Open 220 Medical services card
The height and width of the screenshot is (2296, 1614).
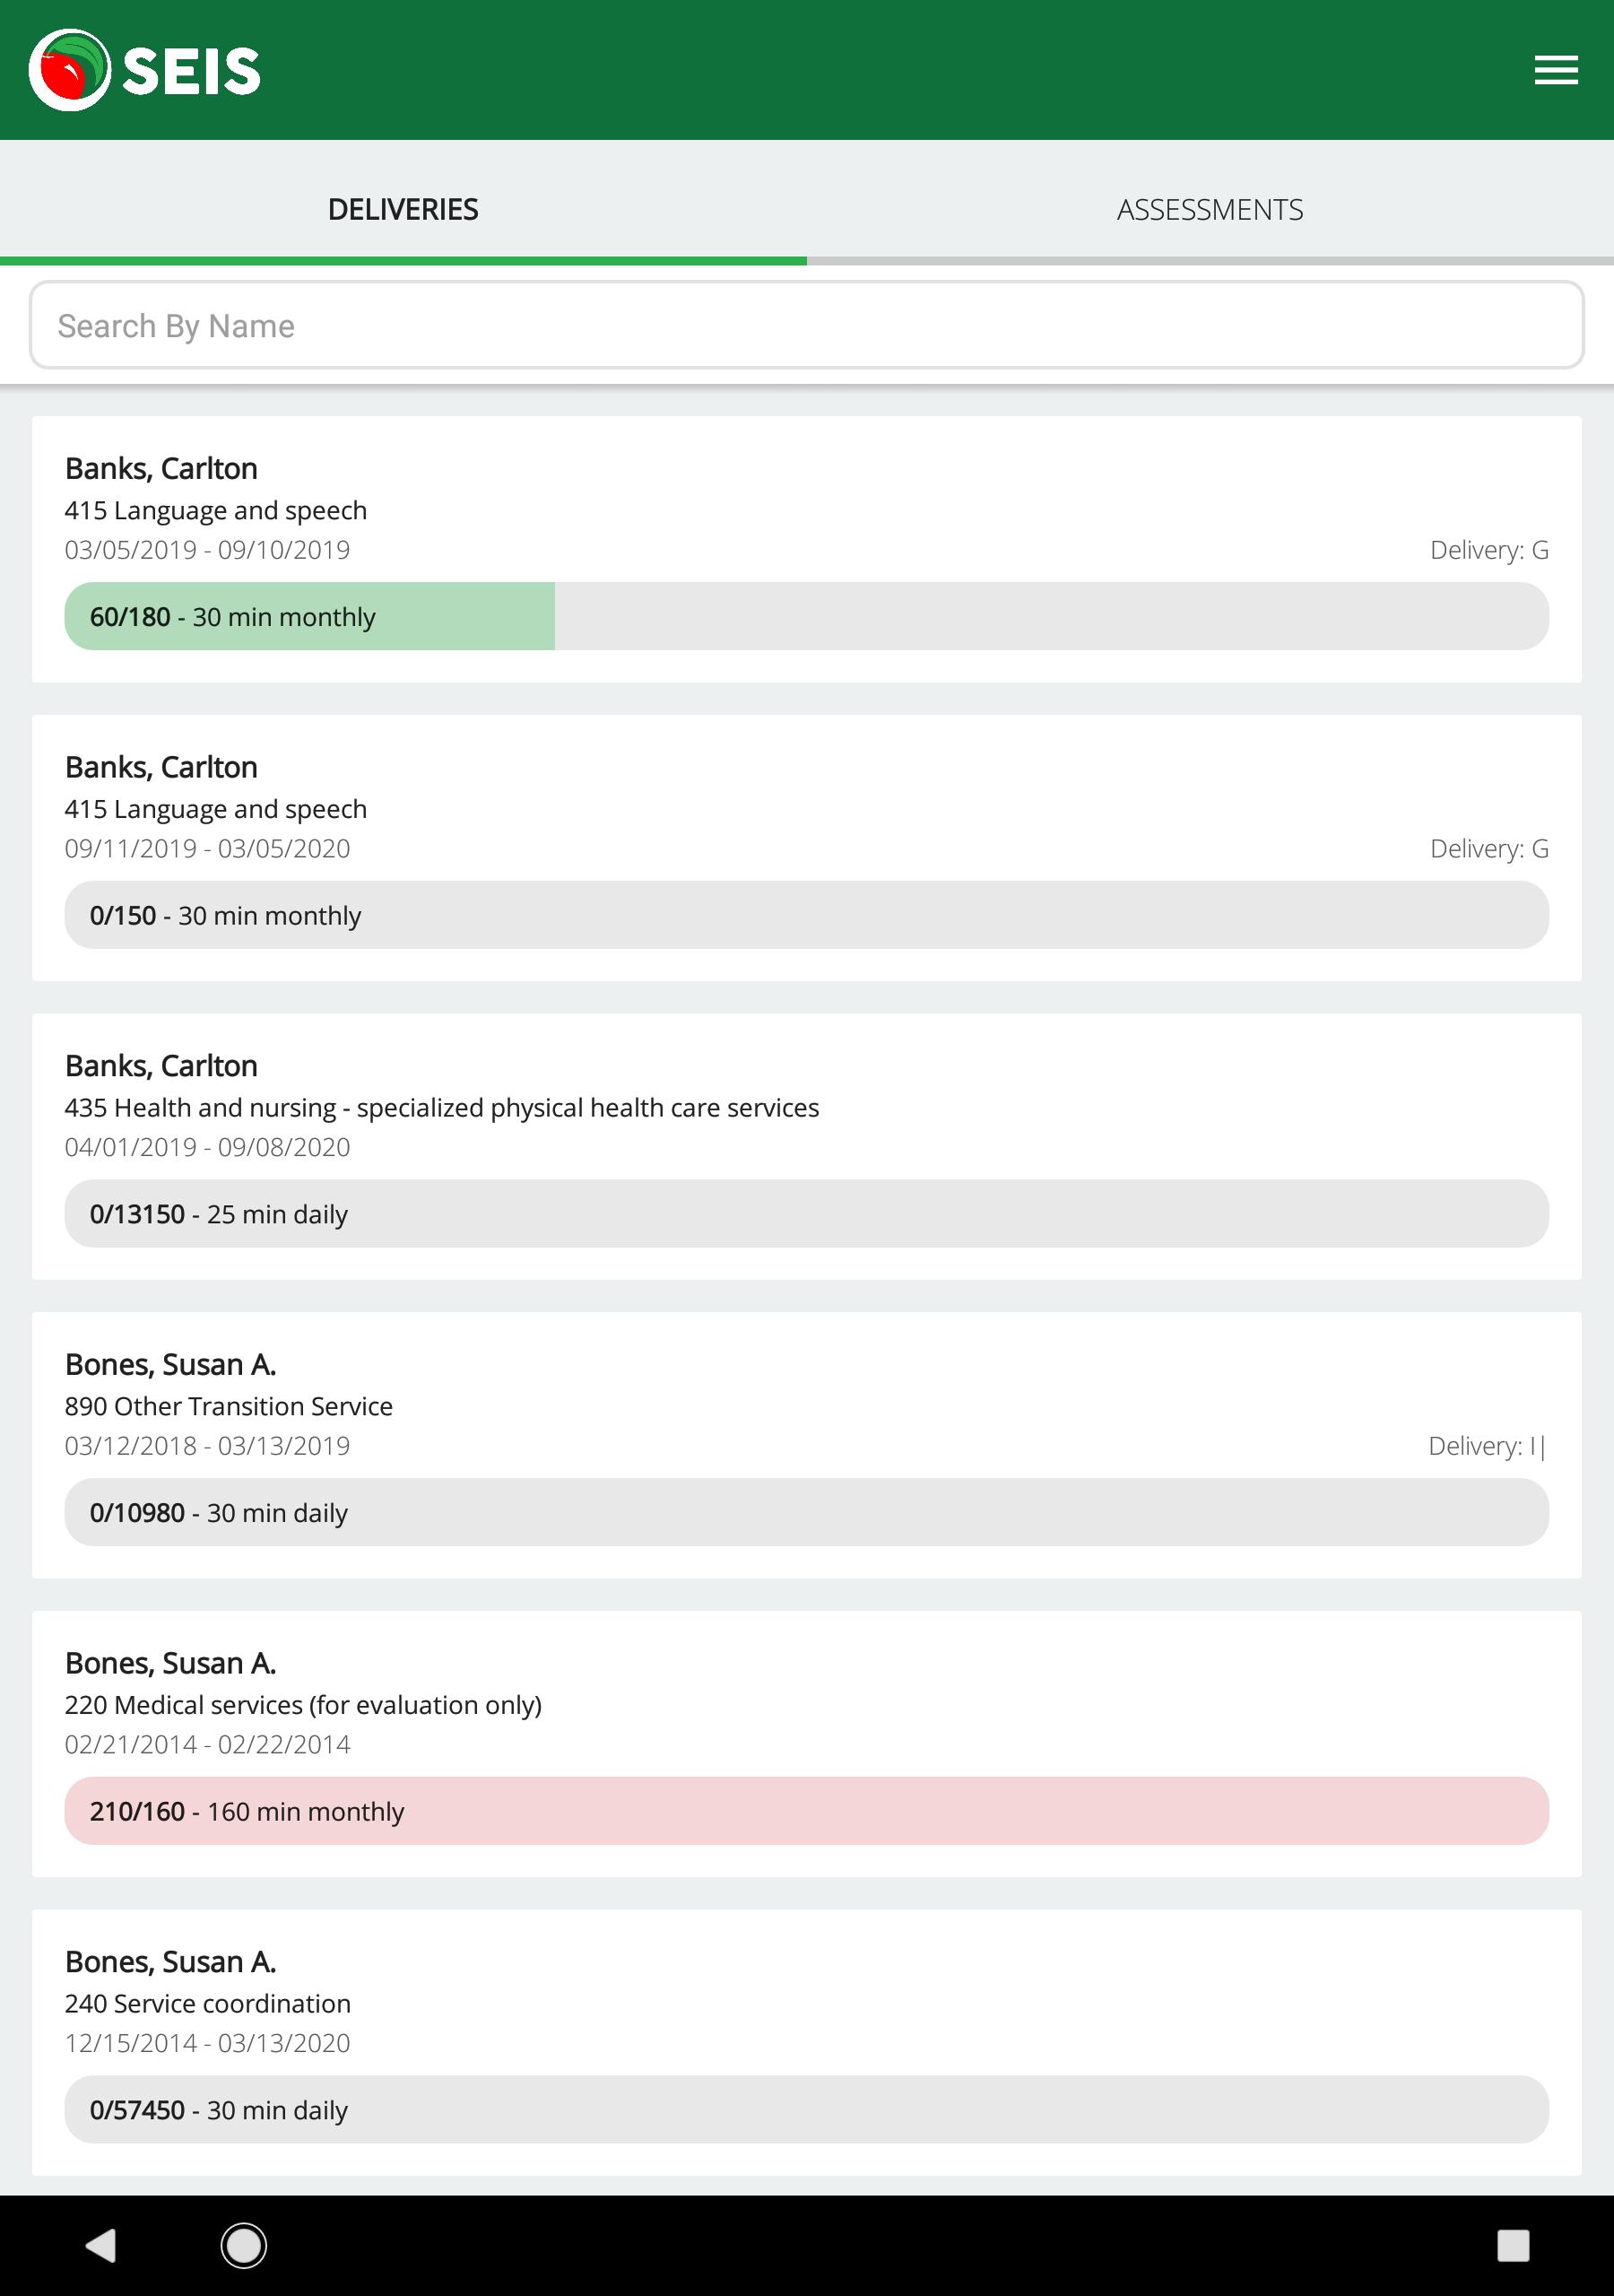807,1744
